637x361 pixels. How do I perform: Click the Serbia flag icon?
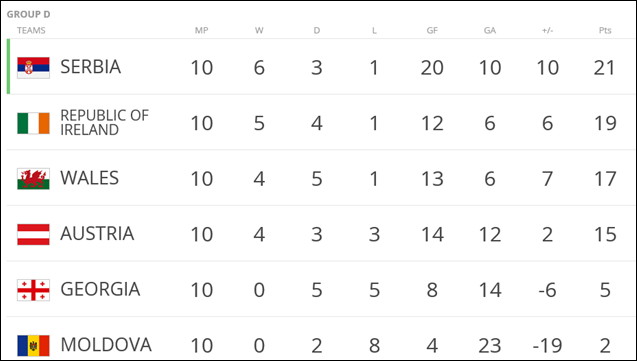[x=33, y=67]
